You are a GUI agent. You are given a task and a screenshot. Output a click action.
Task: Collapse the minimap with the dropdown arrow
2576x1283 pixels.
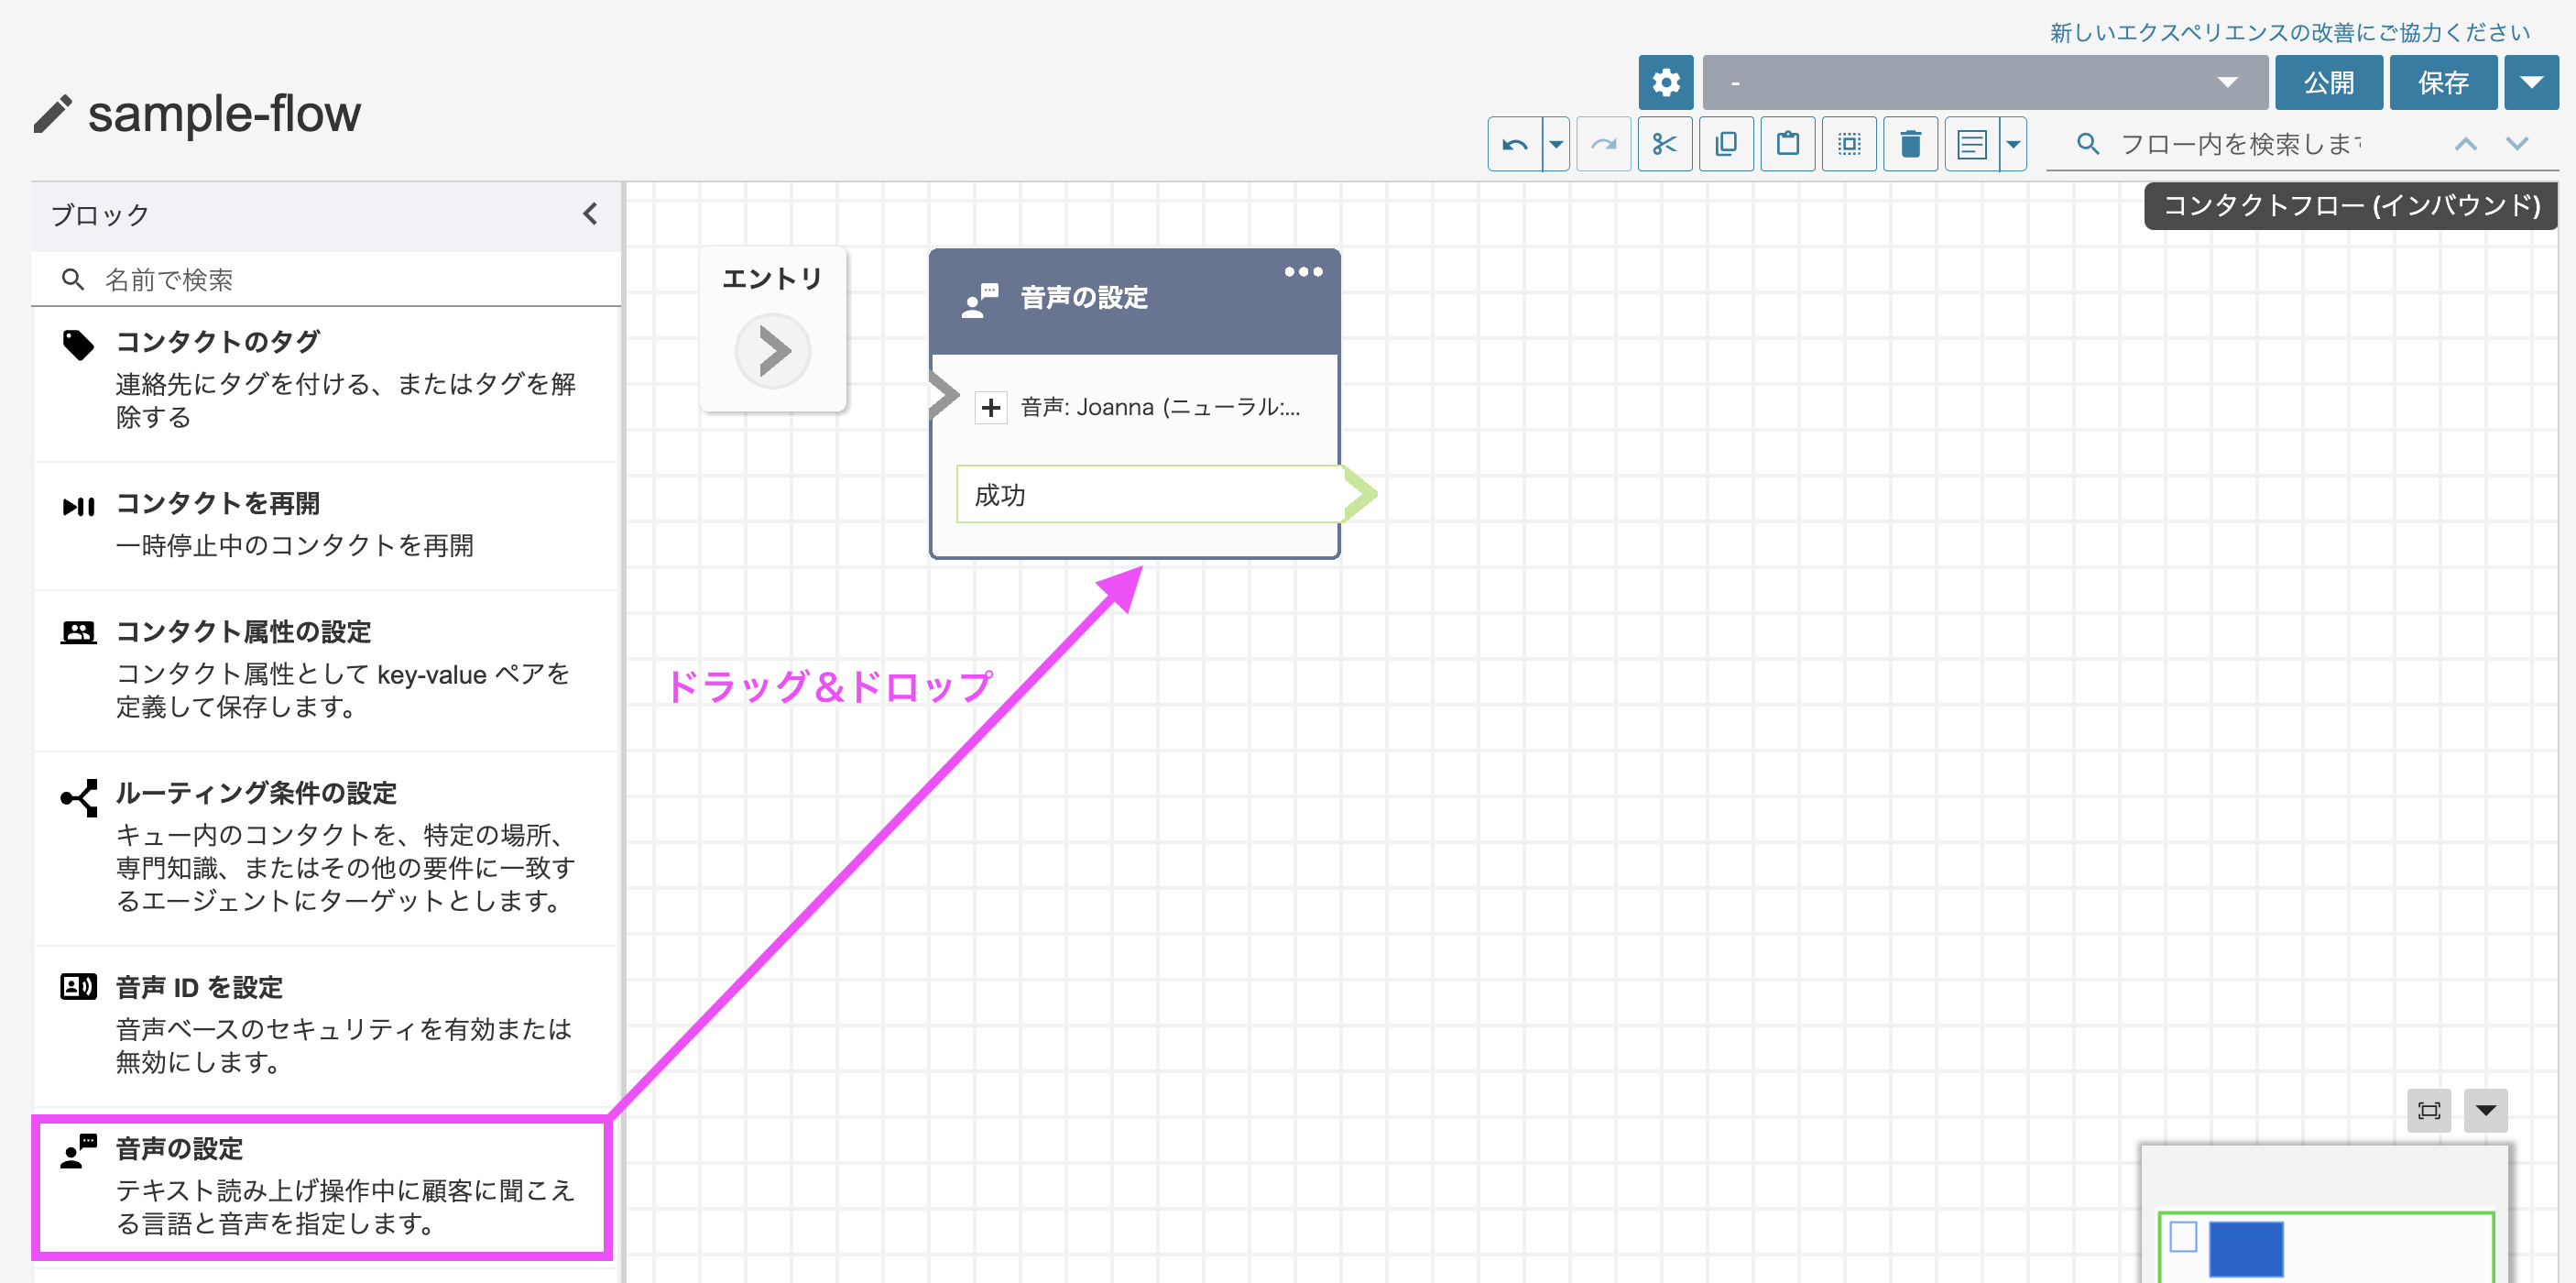pos(2485,1110)
